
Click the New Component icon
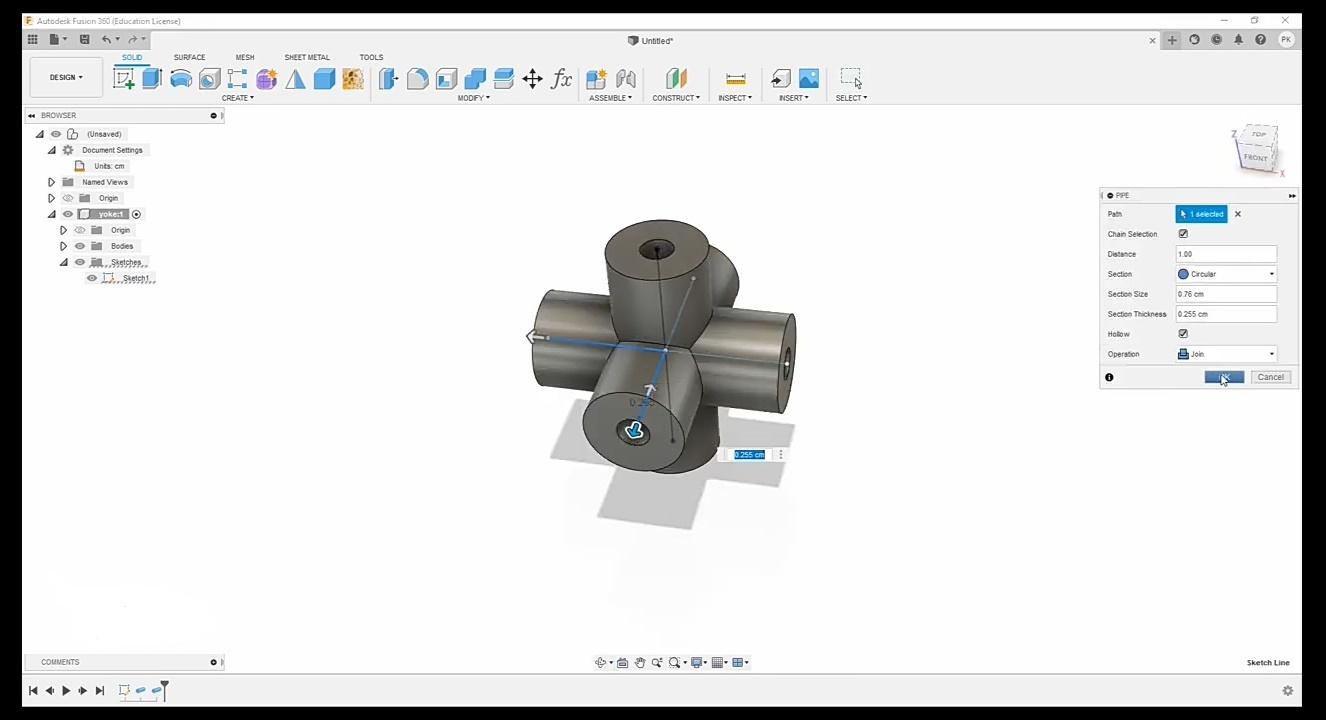597,79
